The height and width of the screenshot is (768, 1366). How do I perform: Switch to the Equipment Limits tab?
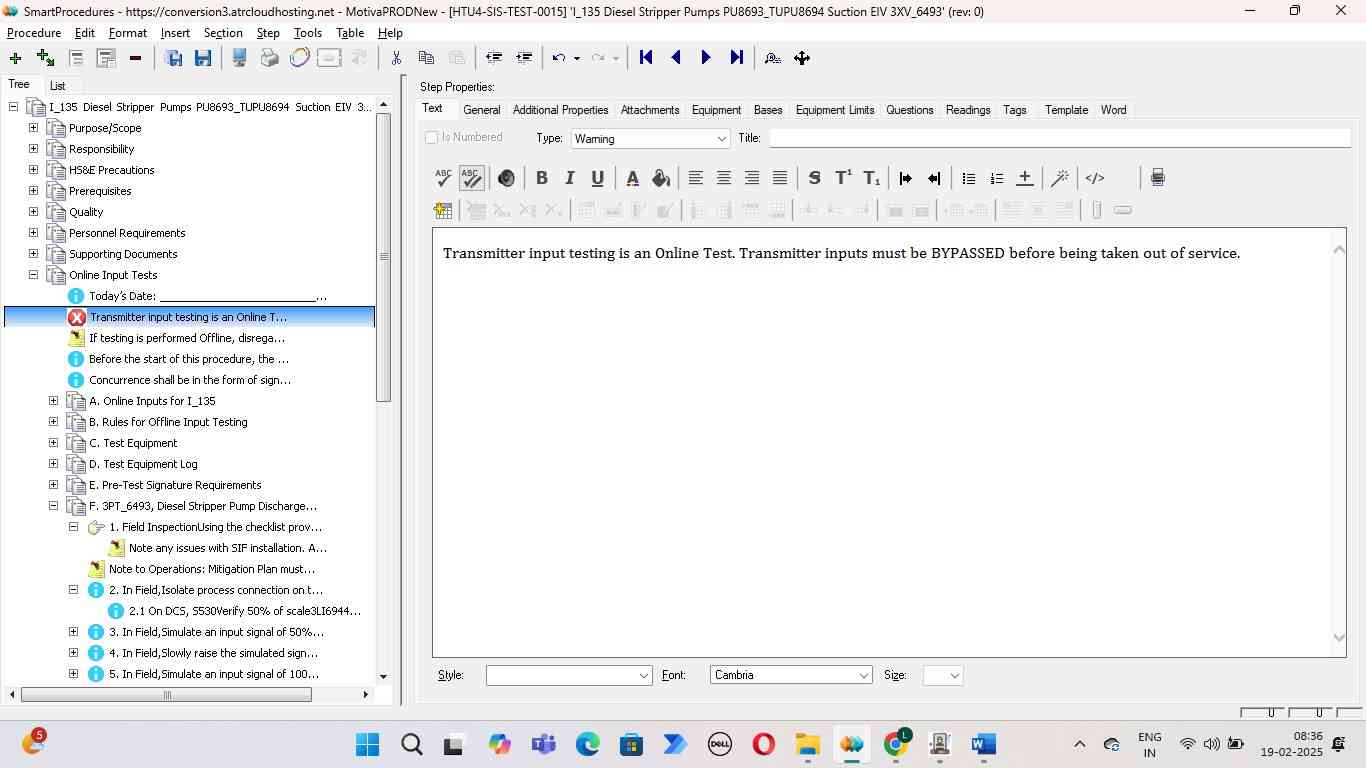click(x=835, y=110)
